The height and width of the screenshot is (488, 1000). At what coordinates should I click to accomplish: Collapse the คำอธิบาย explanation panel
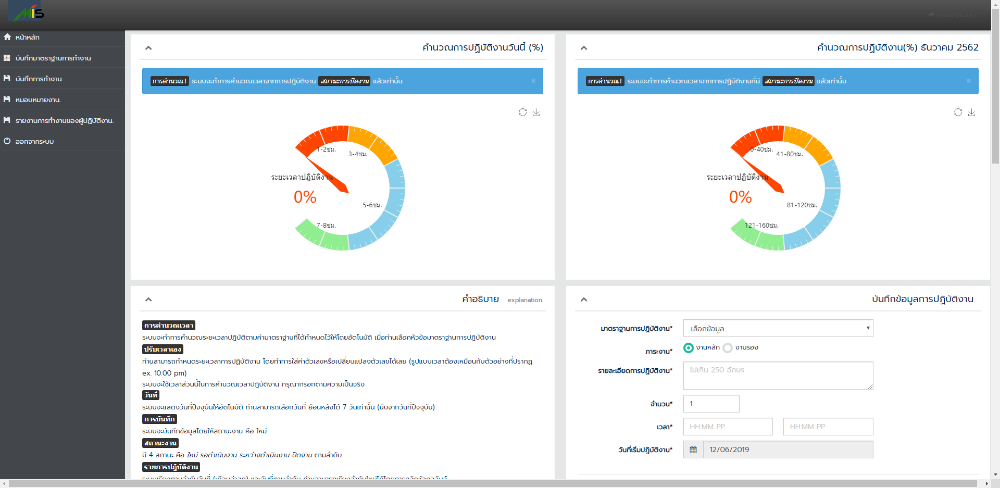click(147, 299)
